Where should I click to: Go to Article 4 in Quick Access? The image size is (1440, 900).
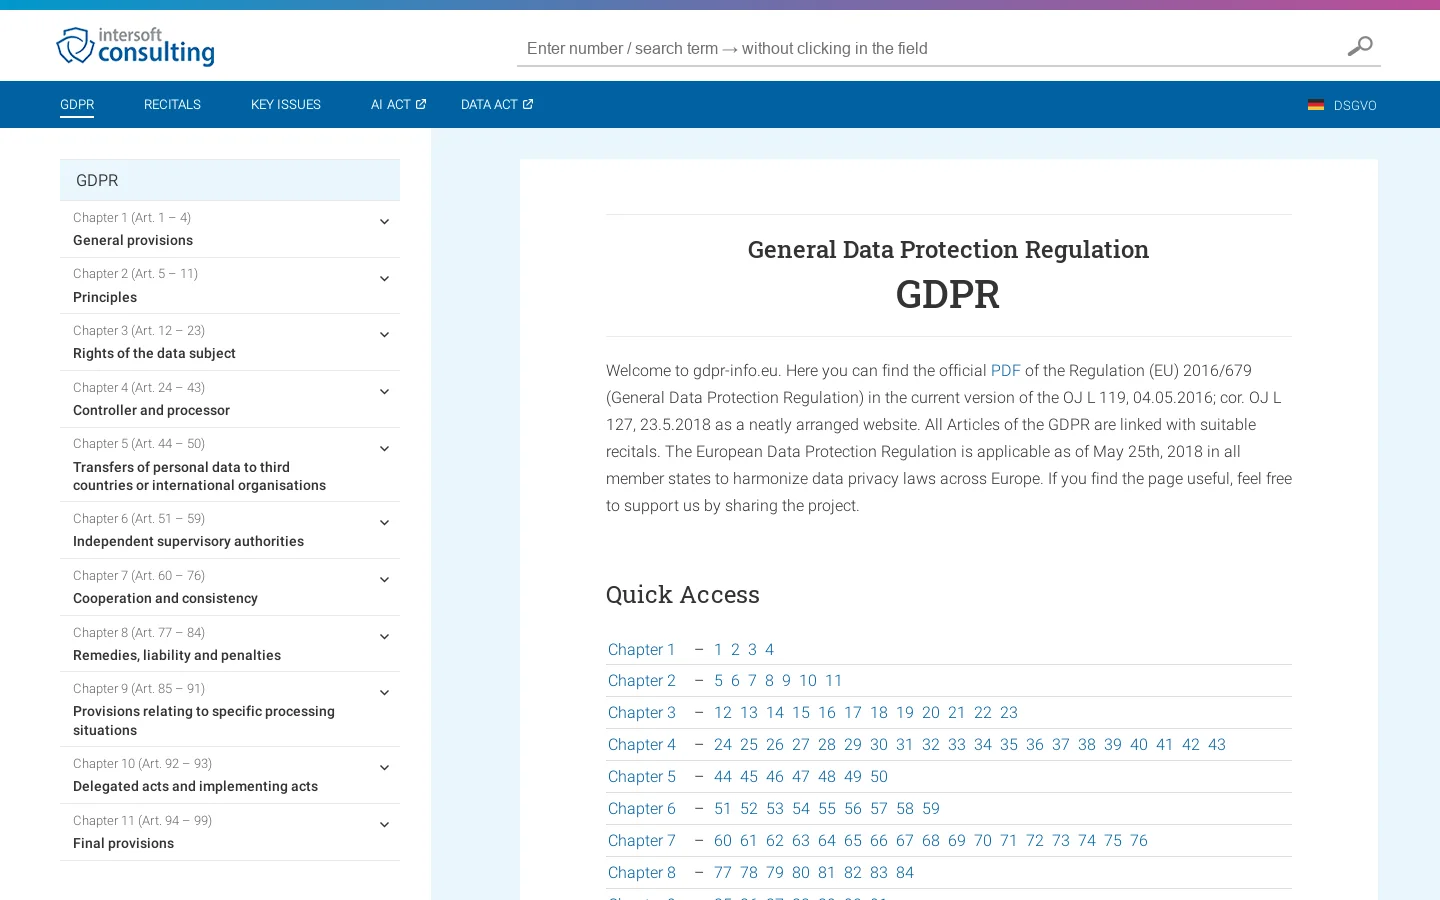[x=769, y=649]
